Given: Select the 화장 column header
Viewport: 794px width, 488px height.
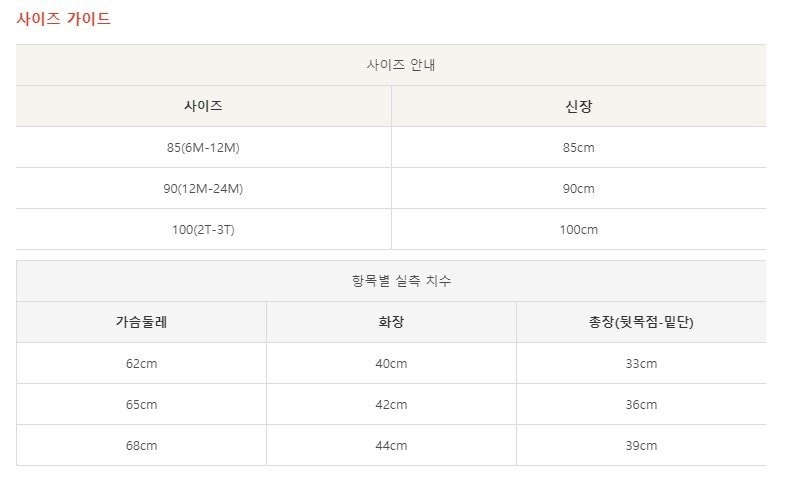Looking at the screenshot, I should pyautogui.click(x=391, y=322).
